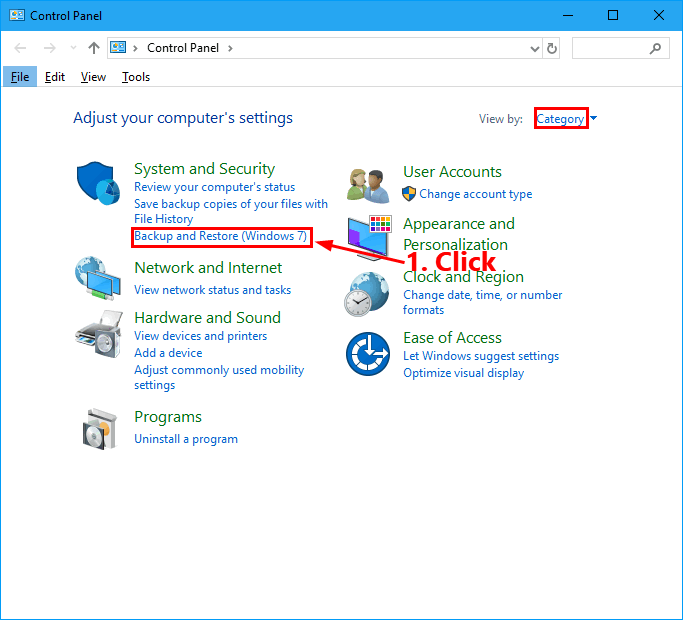Click Optimize visual display
Viewport: 683px width, 620px height.
pyautogui.click(x=463, y=373)
